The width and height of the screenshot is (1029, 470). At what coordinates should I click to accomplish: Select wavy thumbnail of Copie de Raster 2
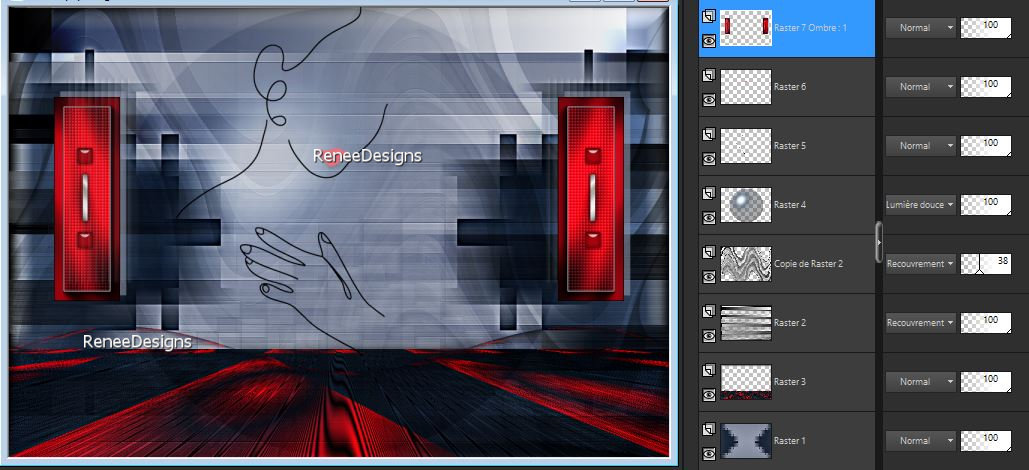click(x=746, y=264)
